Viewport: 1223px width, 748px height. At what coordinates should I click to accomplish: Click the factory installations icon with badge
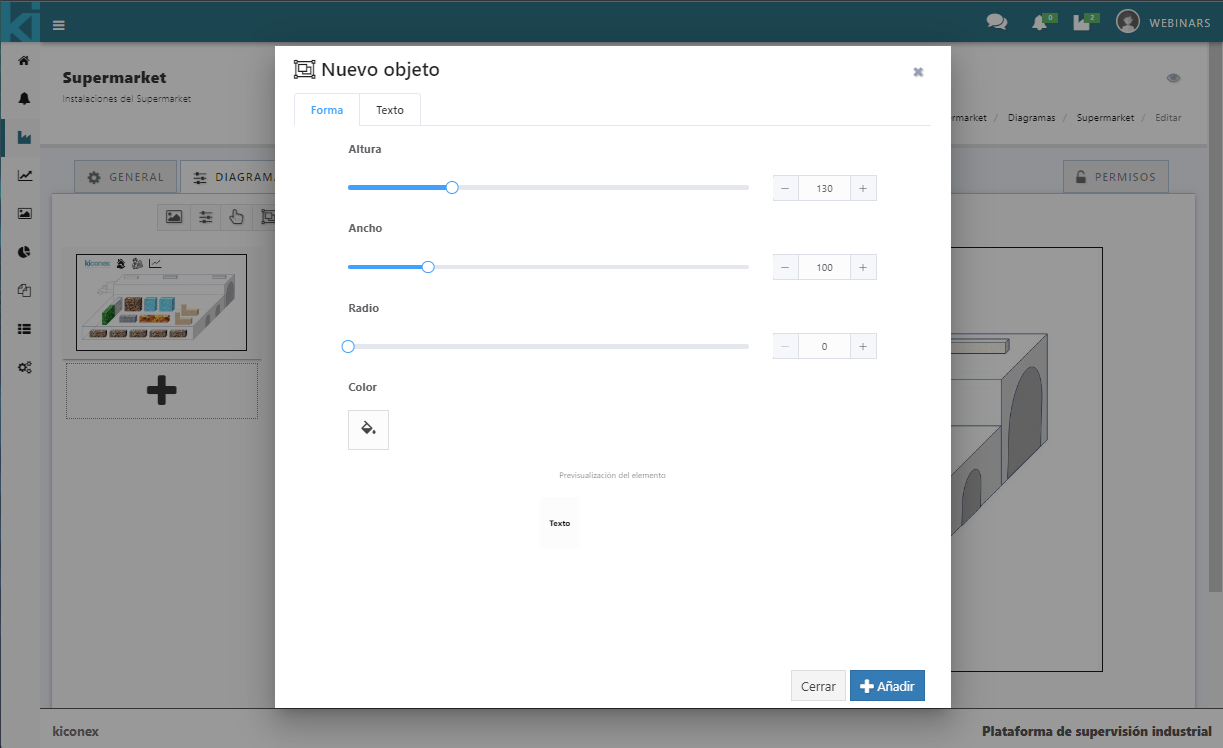point(1081,23)
